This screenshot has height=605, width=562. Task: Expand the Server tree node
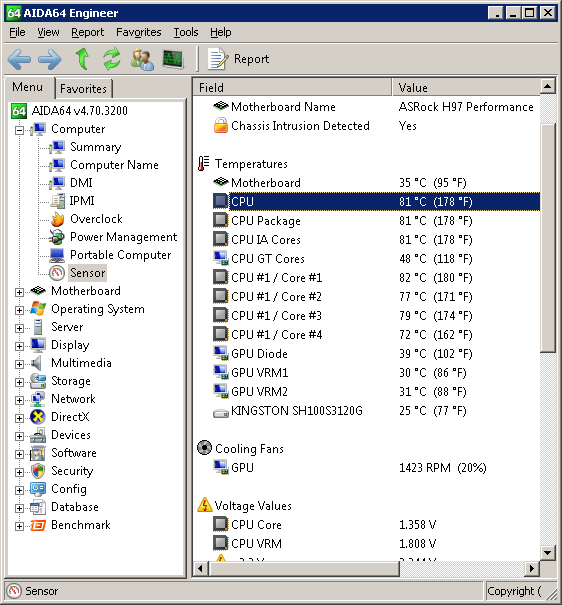tap(19, 328)
